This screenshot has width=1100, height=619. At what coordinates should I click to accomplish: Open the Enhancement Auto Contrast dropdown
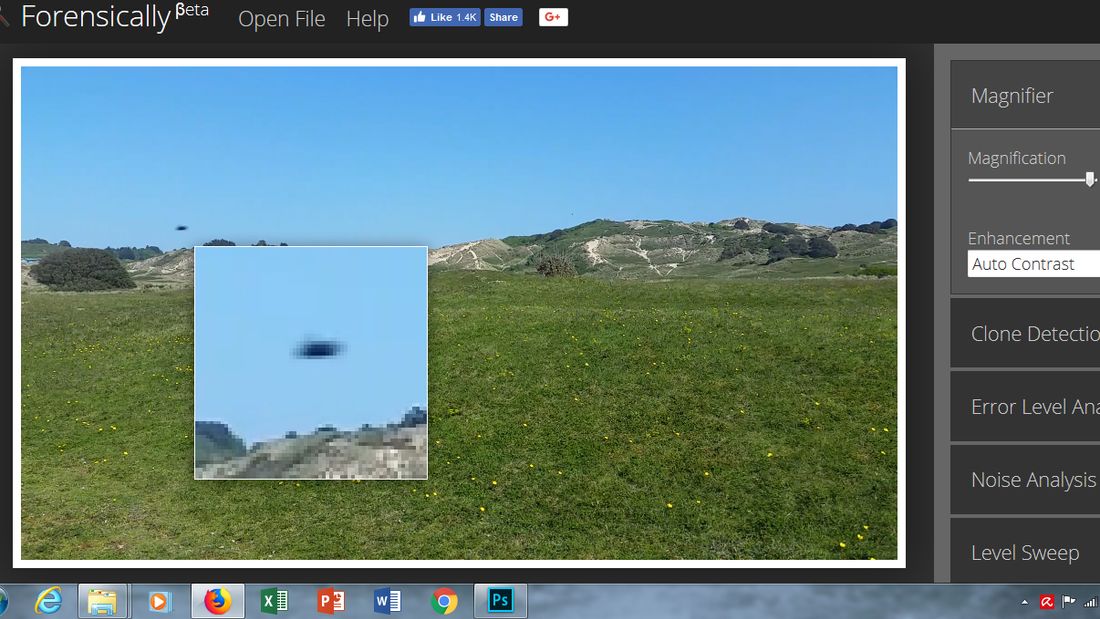[x=1033, y=264]
